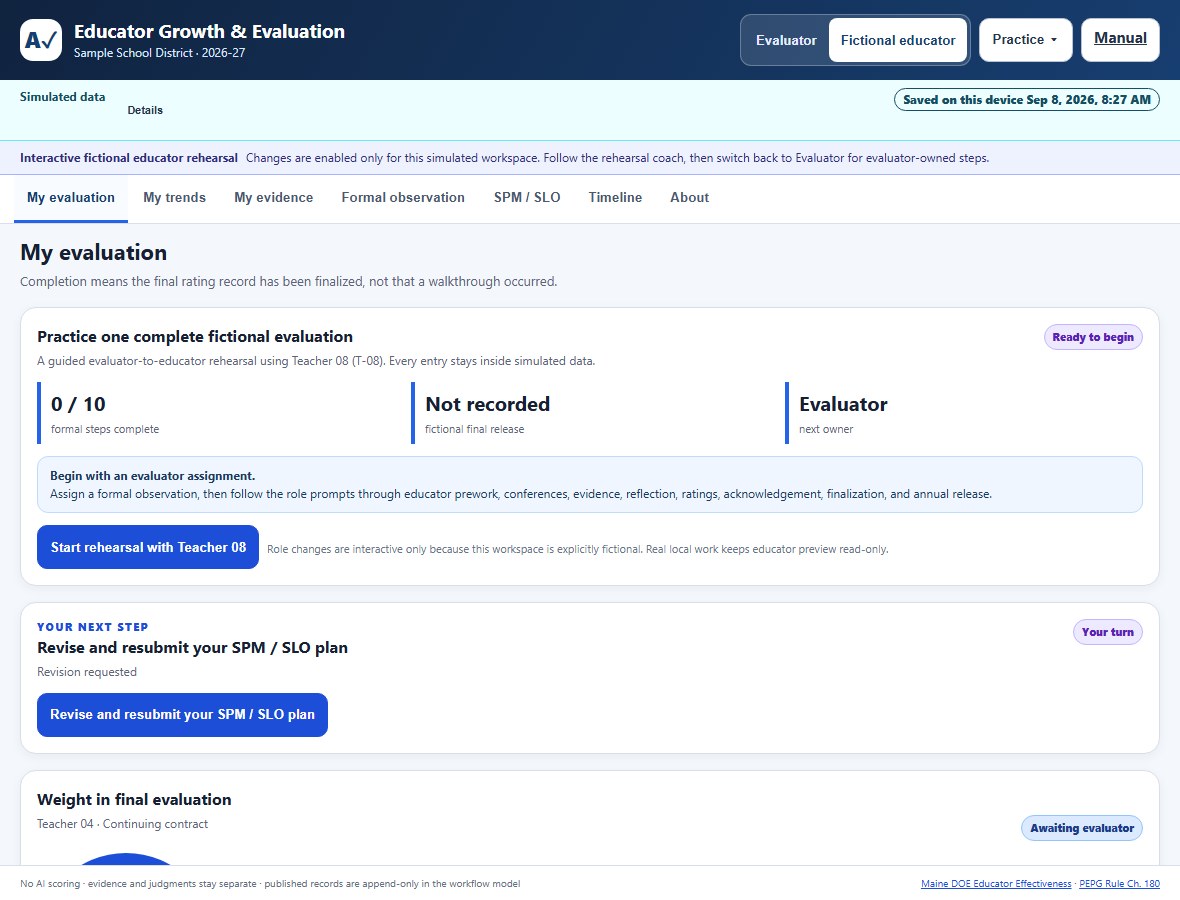Open Maine DOE Educator Effectiveness link
This screenshot has height=900, width=1180.
[996, 883]
